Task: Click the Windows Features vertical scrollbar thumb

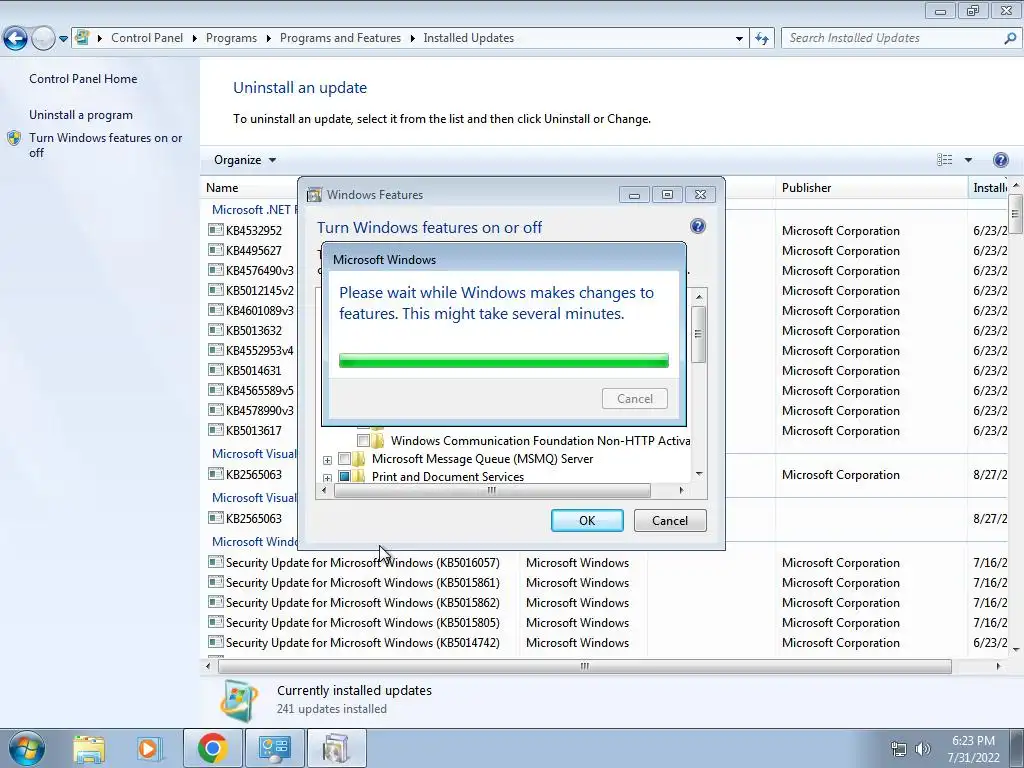Action: 698,334
